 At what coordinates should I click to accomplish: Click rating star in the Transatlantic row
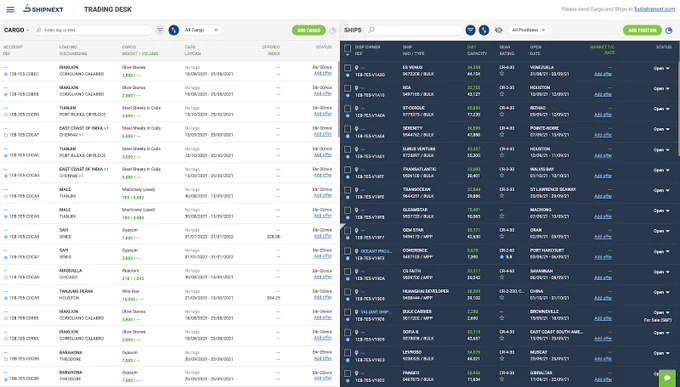[502, 176]
